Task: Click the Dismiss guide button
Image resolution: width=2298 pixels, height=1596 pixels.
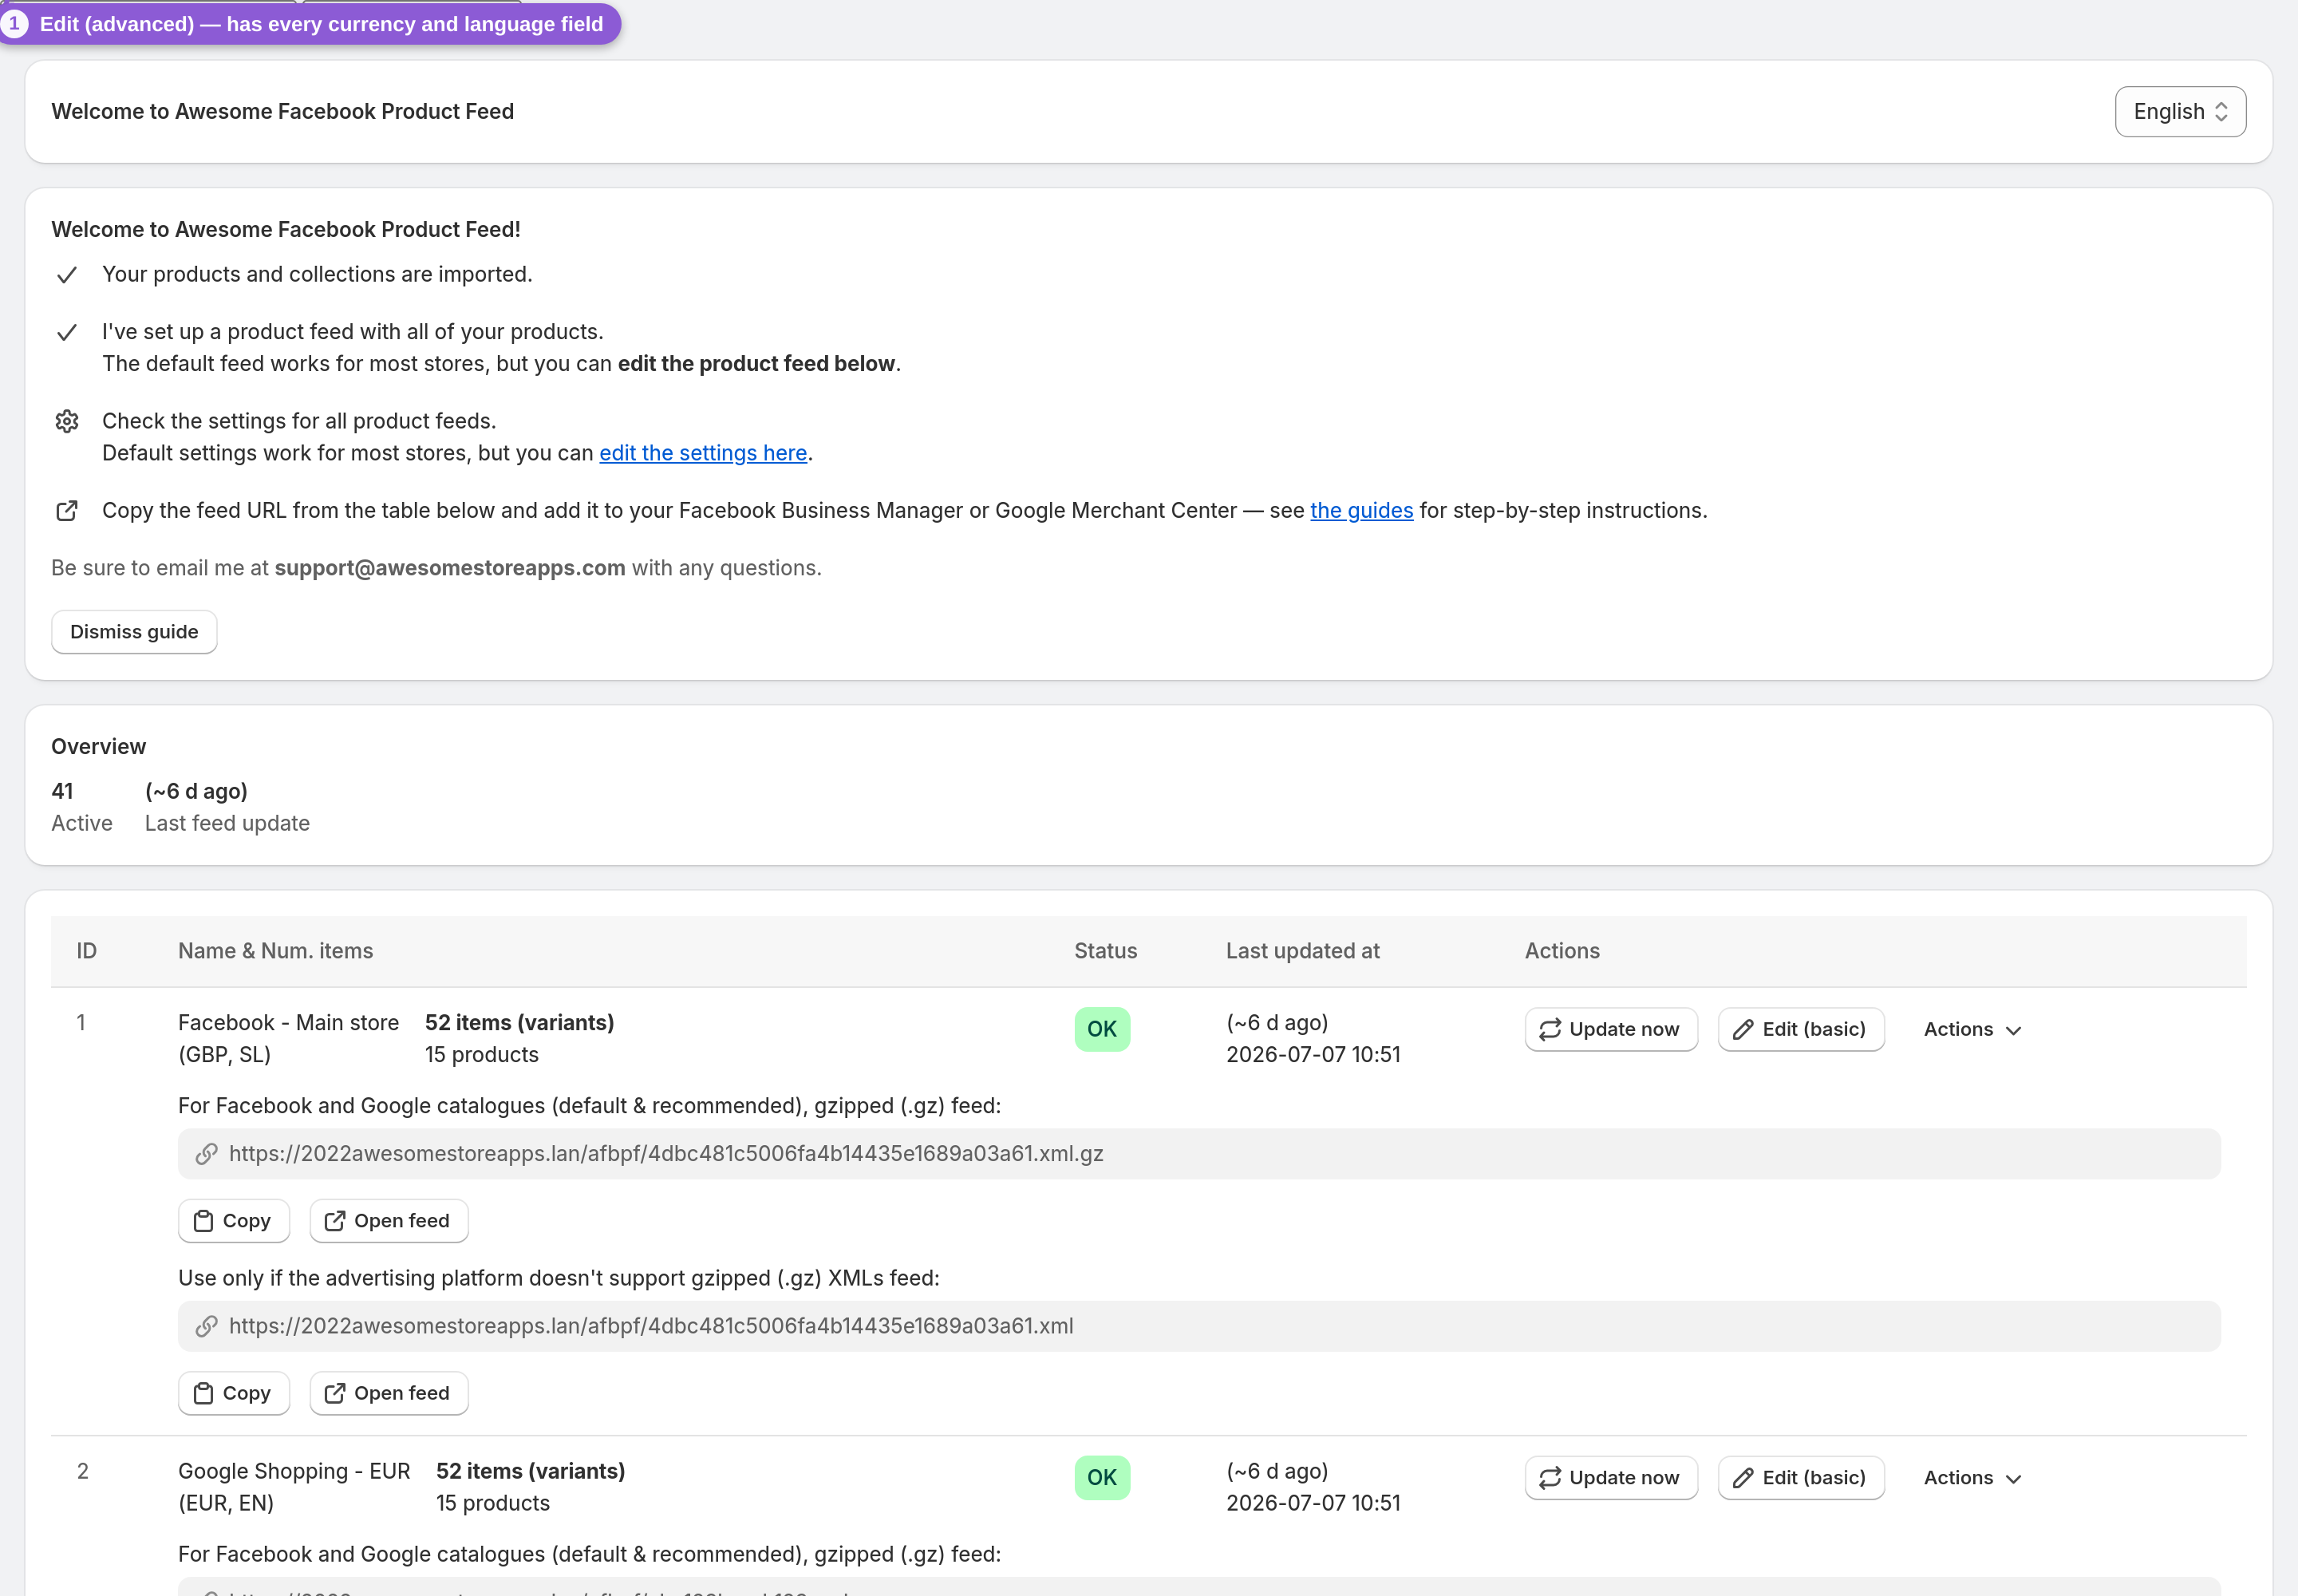Action: 134,632
